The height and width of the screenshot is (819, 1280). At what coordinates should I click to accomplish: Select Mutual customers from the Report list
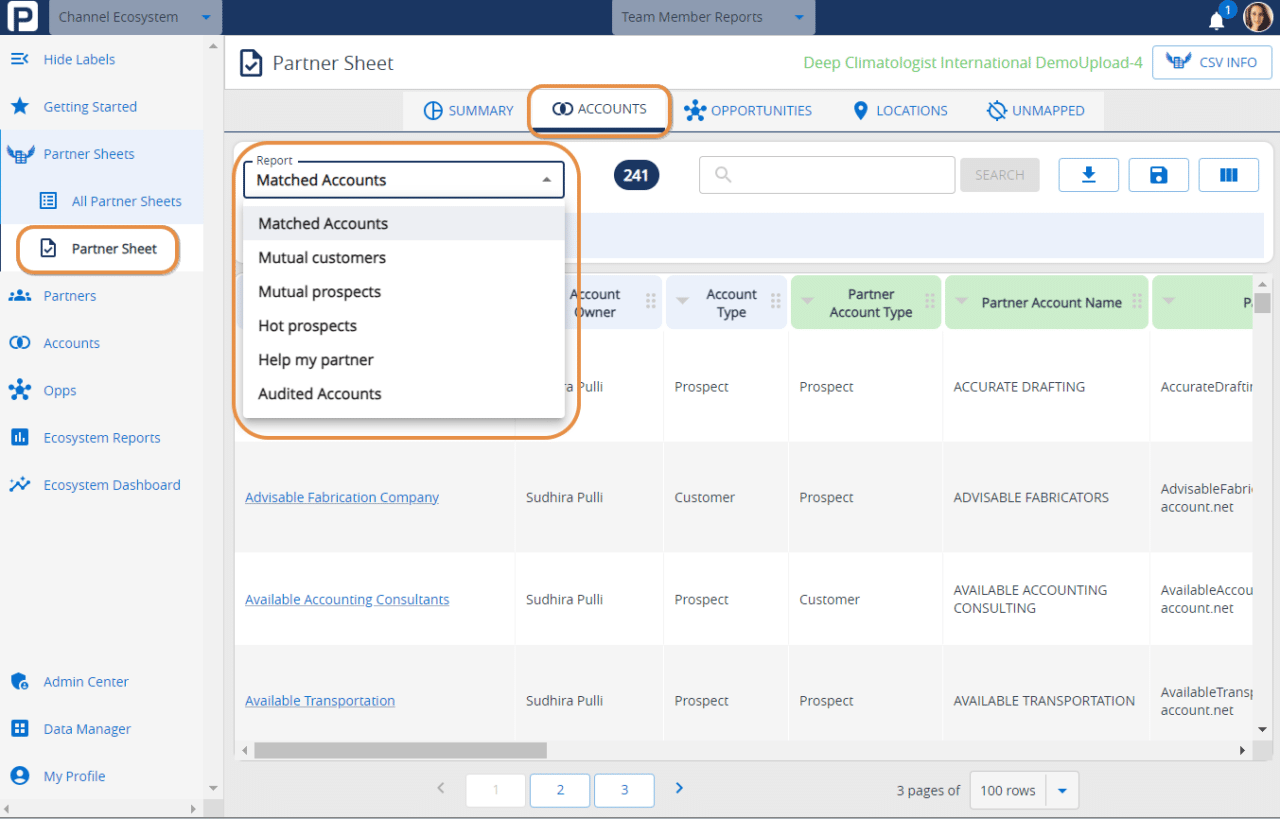click(321, 257)
